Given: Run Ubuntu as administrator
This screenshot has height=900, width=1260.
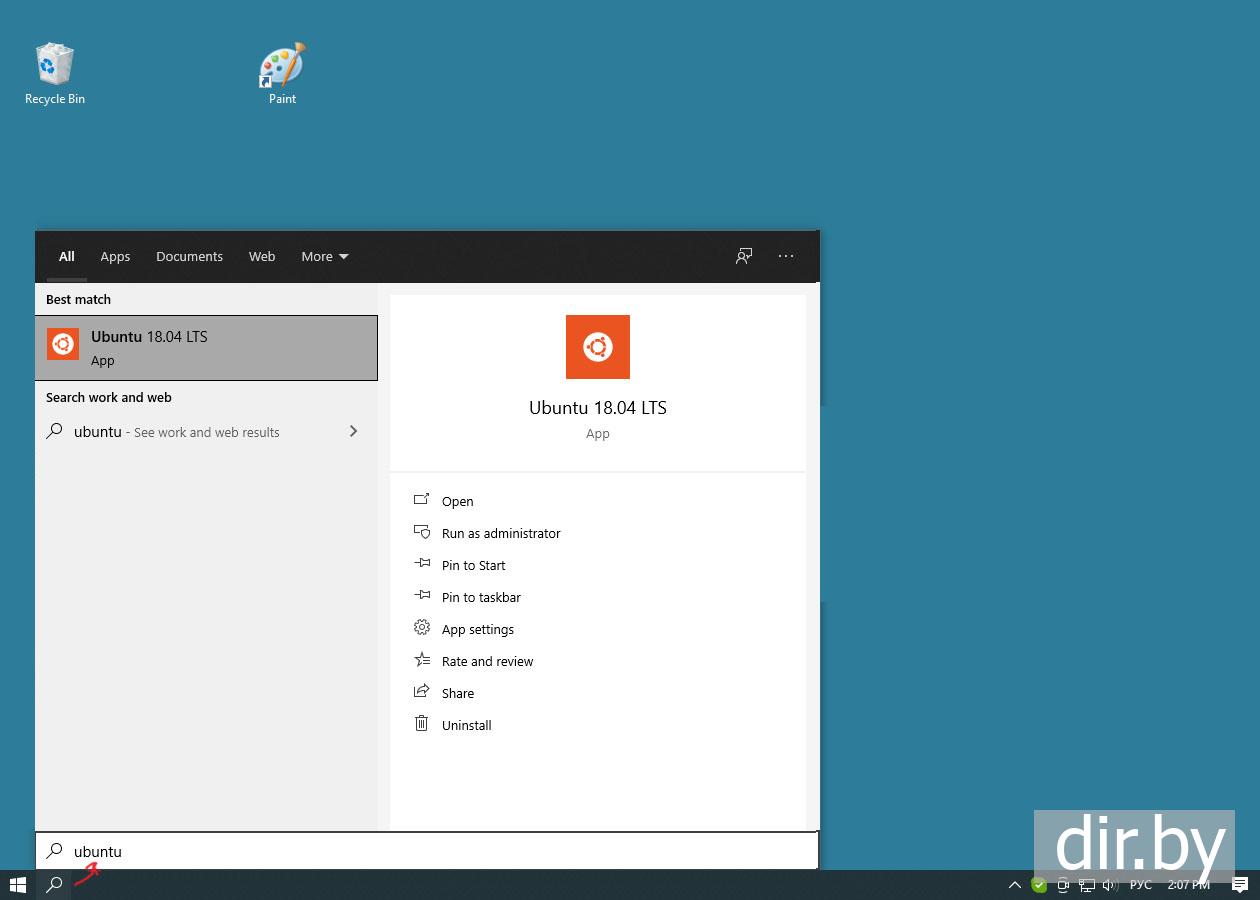Looking at the screenshot, I should point(500,533).
